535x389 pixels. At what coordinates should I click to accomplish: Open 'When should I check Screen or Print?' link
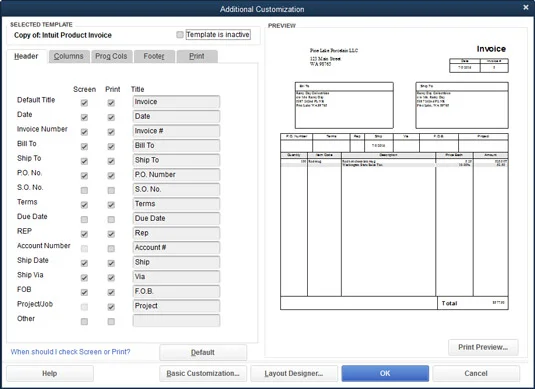(x=70, y=352)
